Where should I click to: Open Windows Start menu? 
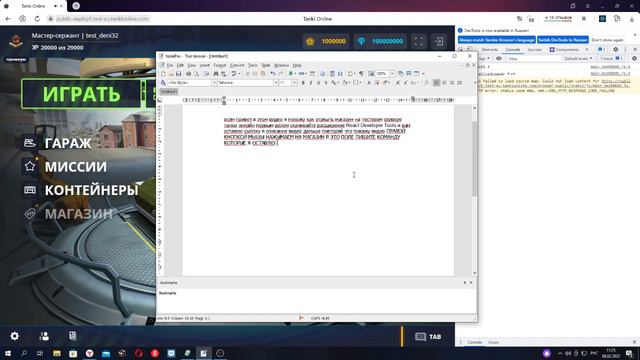tap(8, 353)
